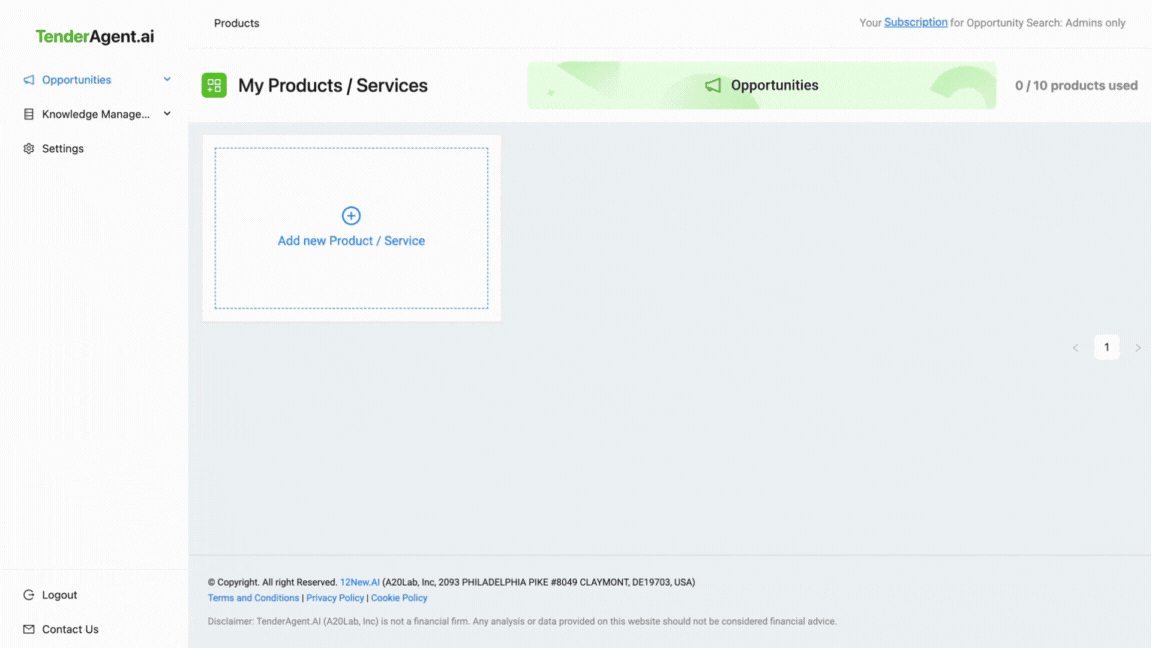Open the Subscription link

915,23
